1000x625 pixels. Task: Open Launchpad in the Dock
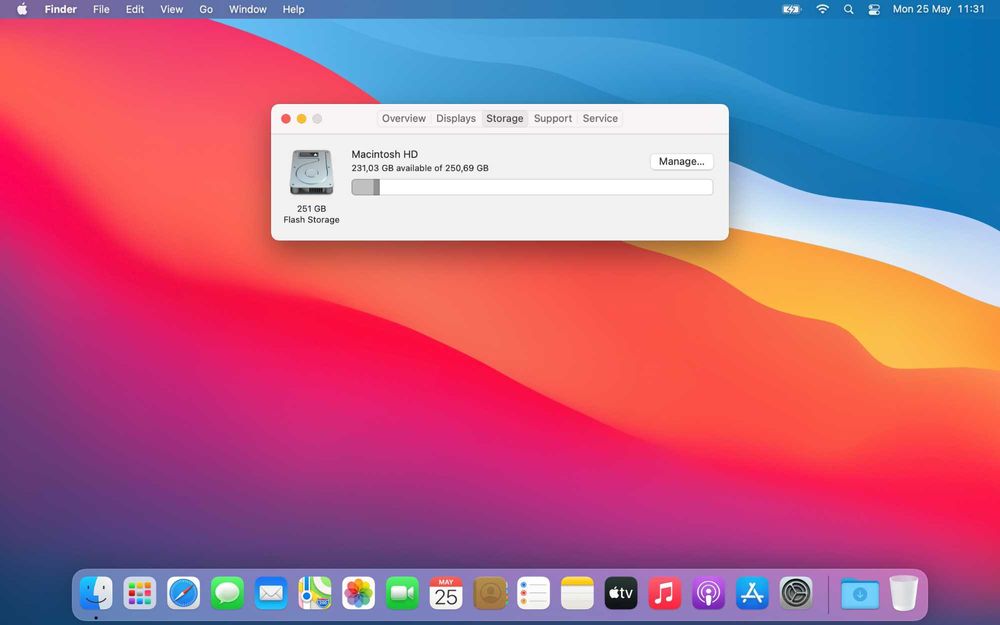coord(139,593)
